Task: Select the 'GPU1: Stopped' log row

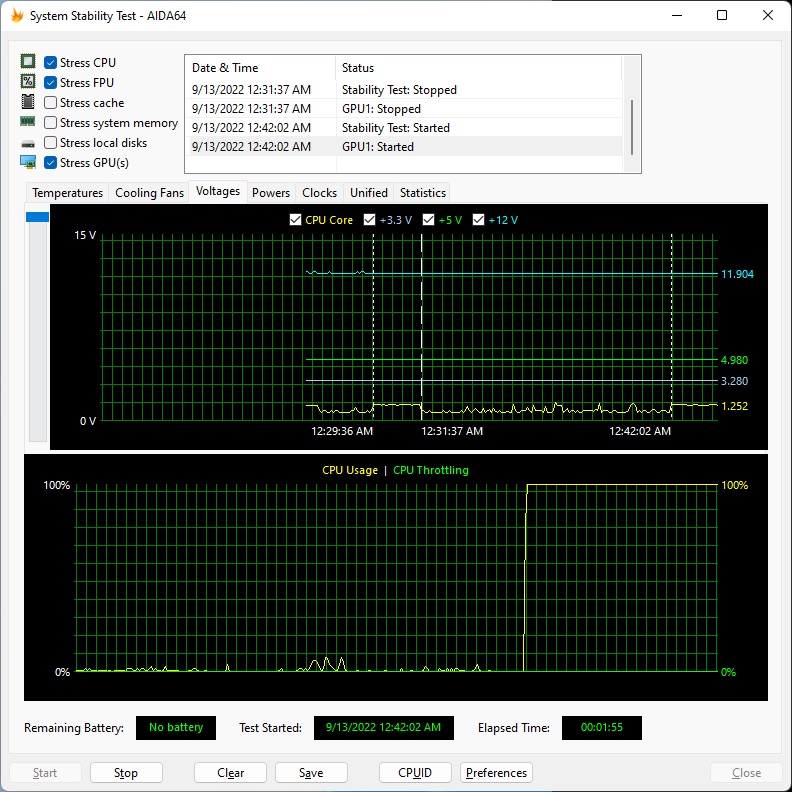Action: pyautogui.click(x=404, y=109)
